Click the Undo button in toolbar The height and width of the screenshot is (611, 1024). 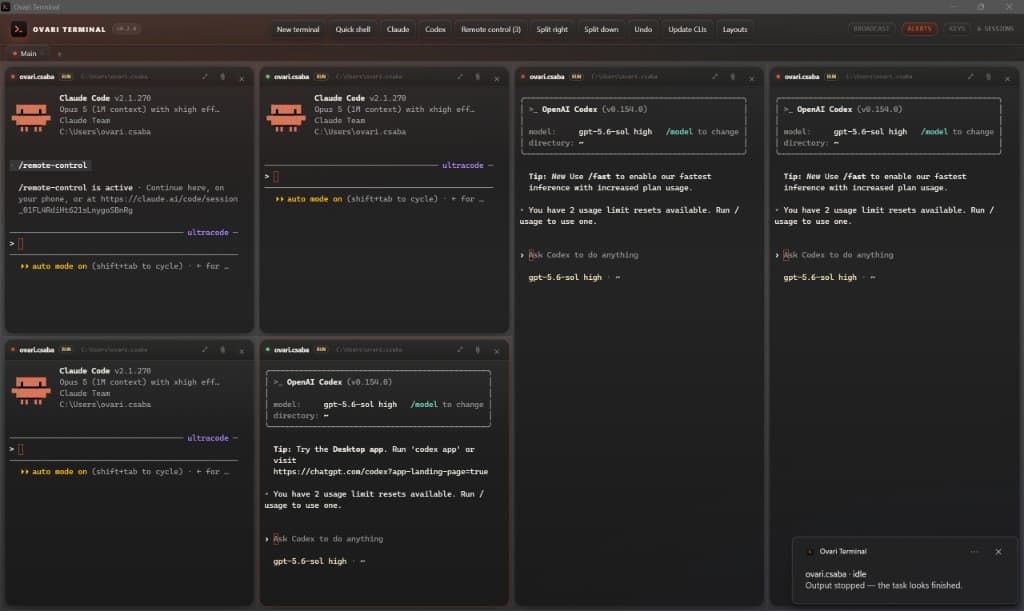643,29
